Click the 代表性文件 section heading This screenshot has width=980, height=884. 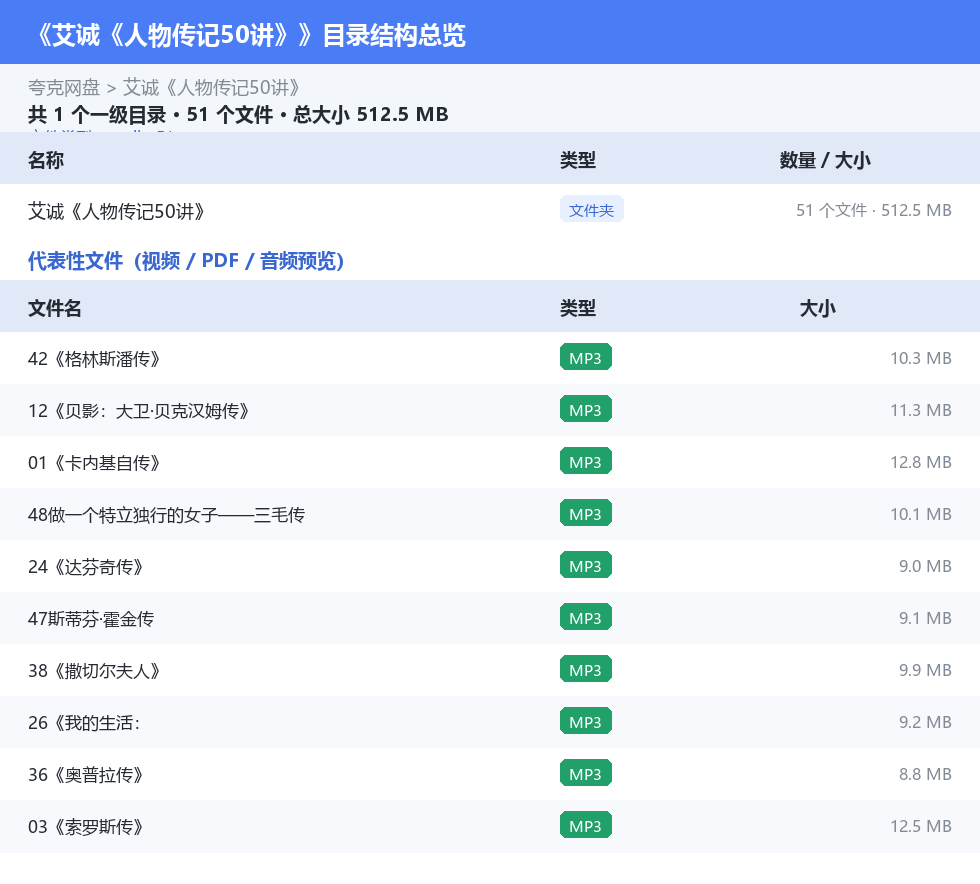[x=186, y=261]
